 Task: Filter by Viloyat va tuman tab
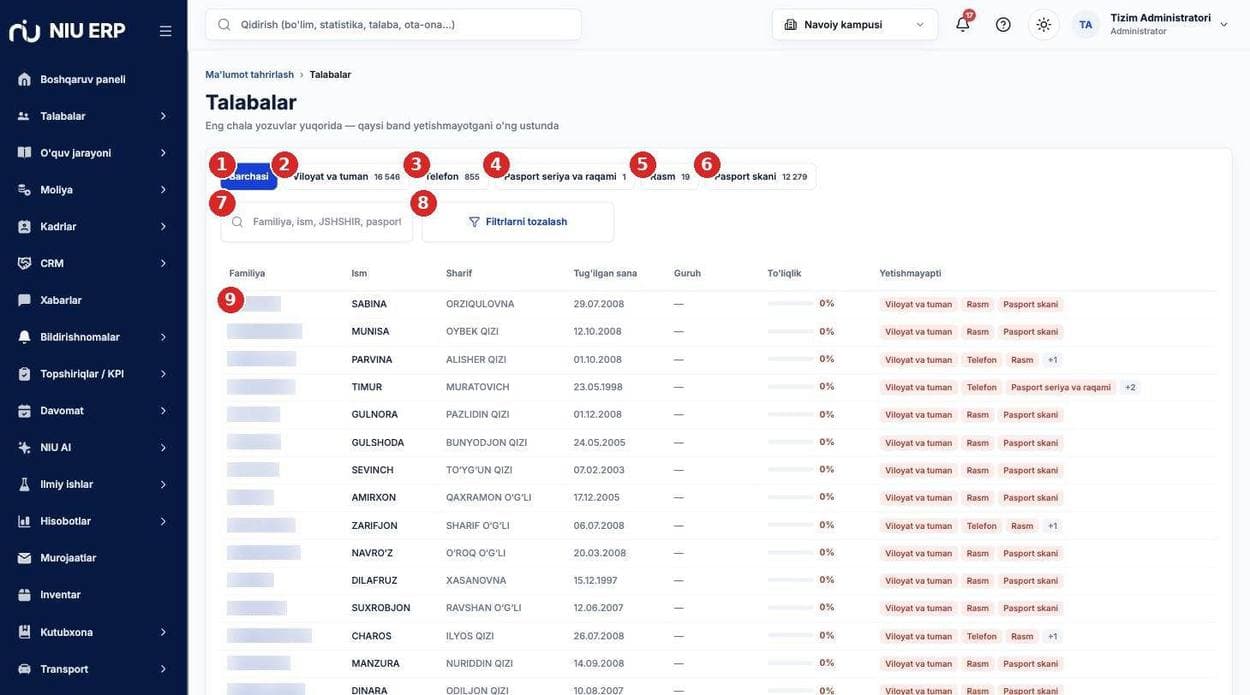tap(345, 177)
